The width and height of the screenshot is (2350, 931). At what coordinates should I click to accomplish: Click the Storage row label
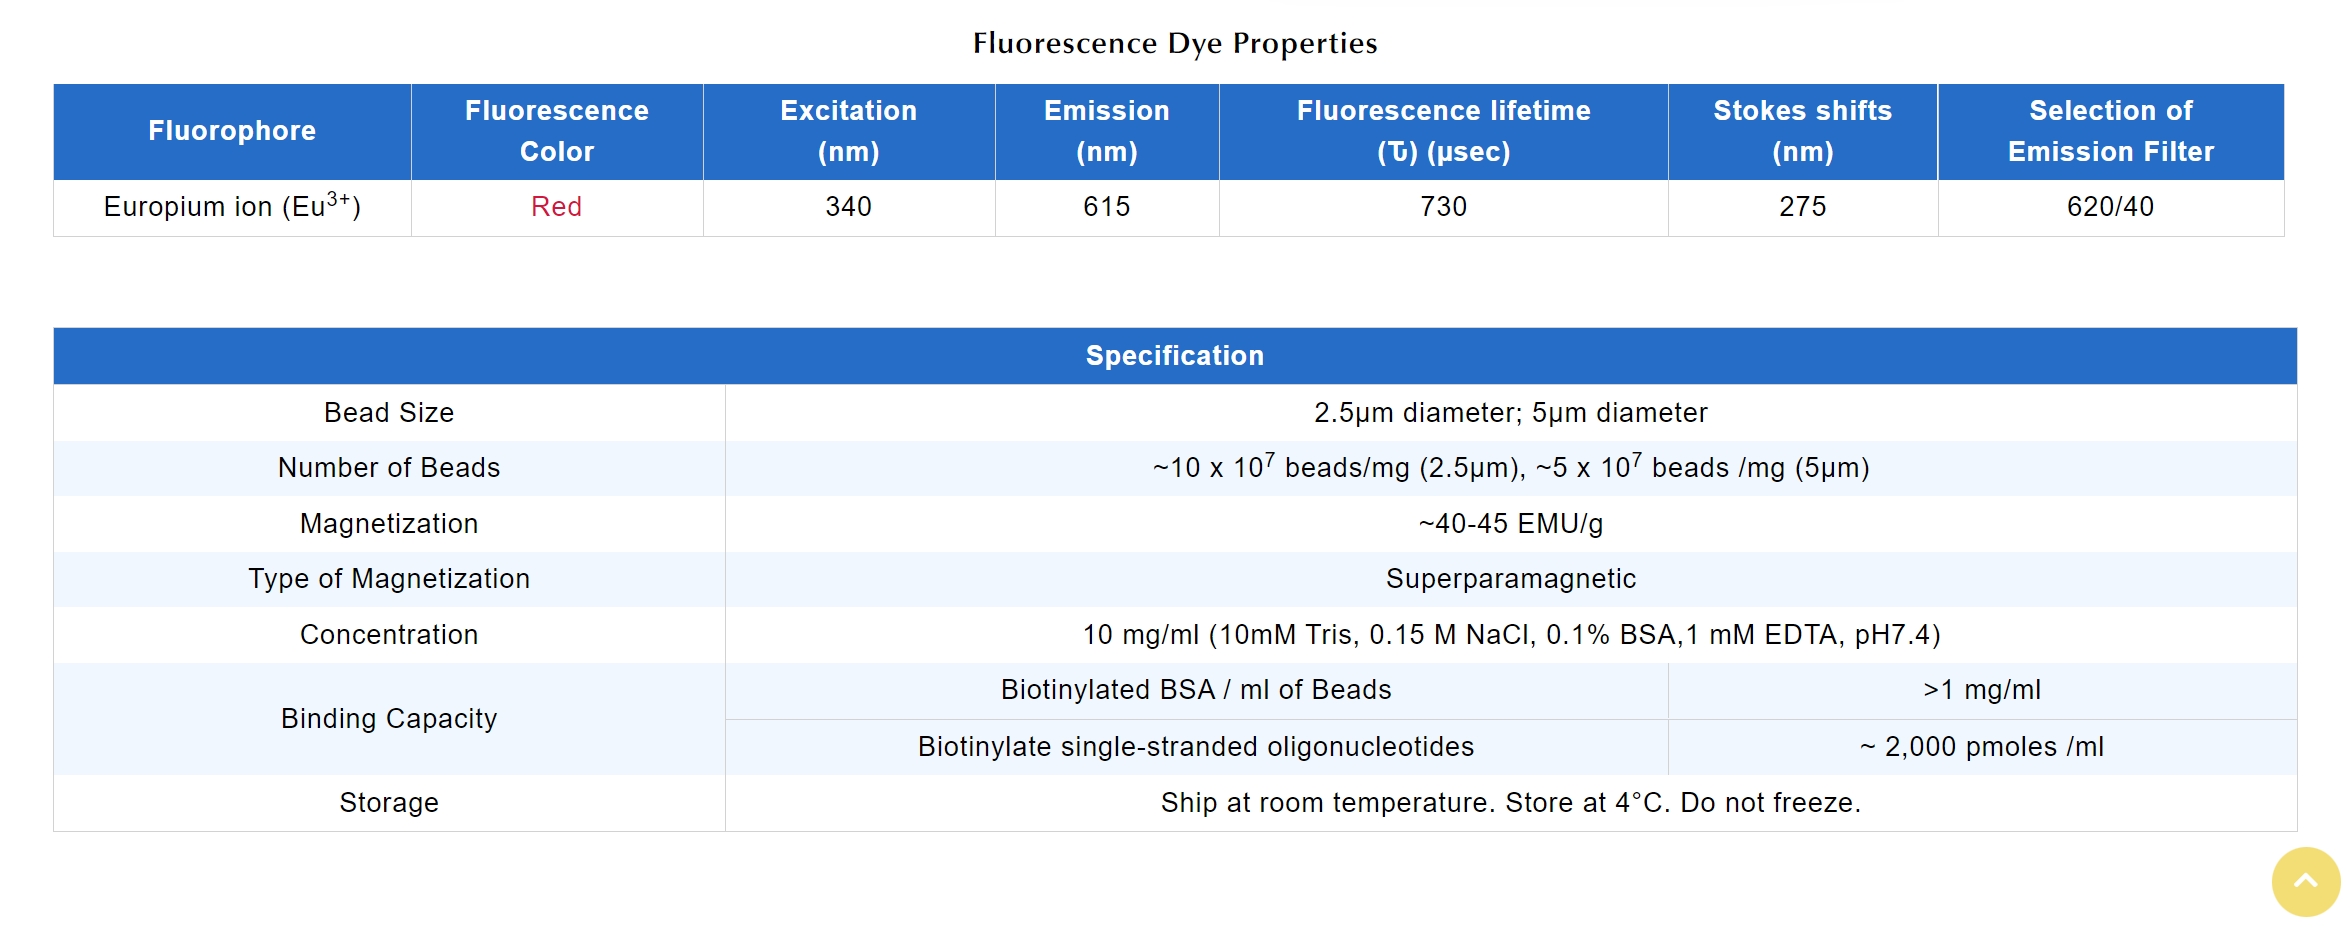(x=389, y=803)
